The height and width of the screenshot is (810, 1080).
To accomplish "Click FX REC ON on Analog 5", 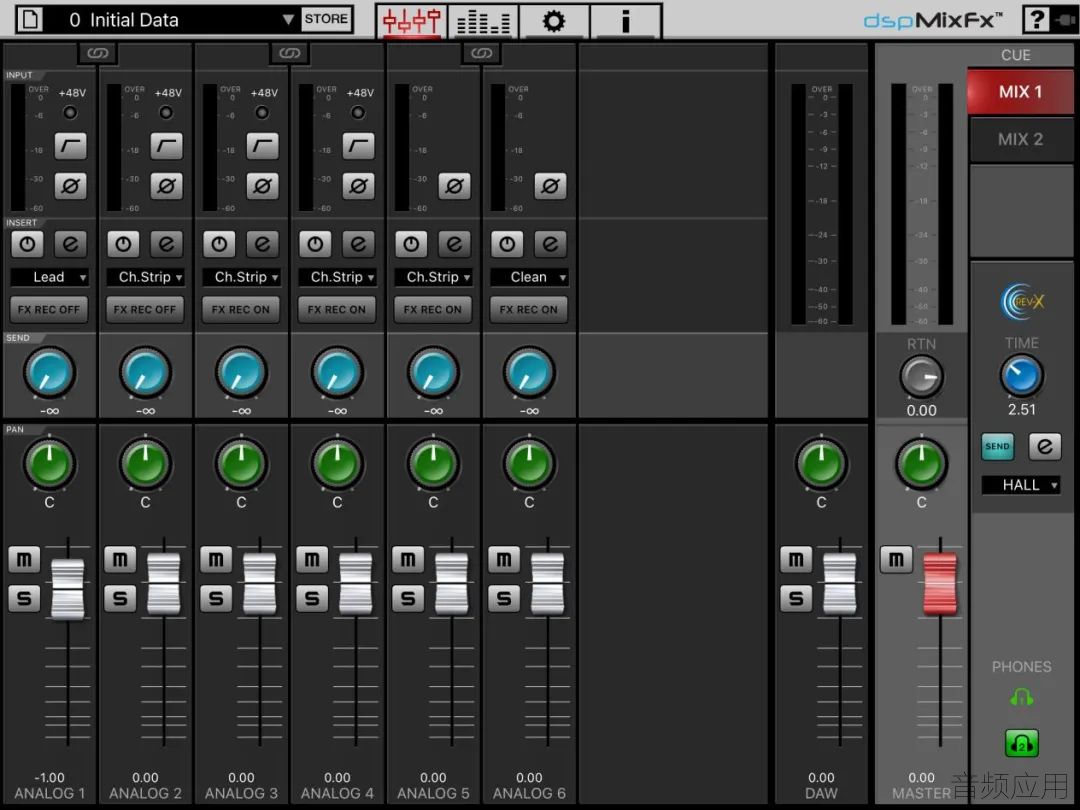I will (x=433, y=310).
